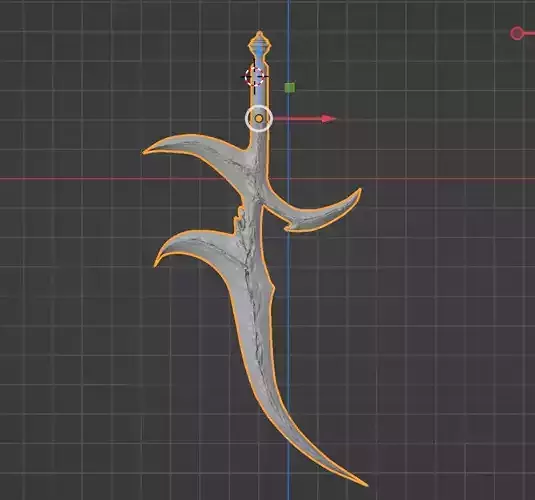The image size is (535, 500).
Task: Click the 3D cursor crosshair on the sword hilt
Action: coord(255,77)
